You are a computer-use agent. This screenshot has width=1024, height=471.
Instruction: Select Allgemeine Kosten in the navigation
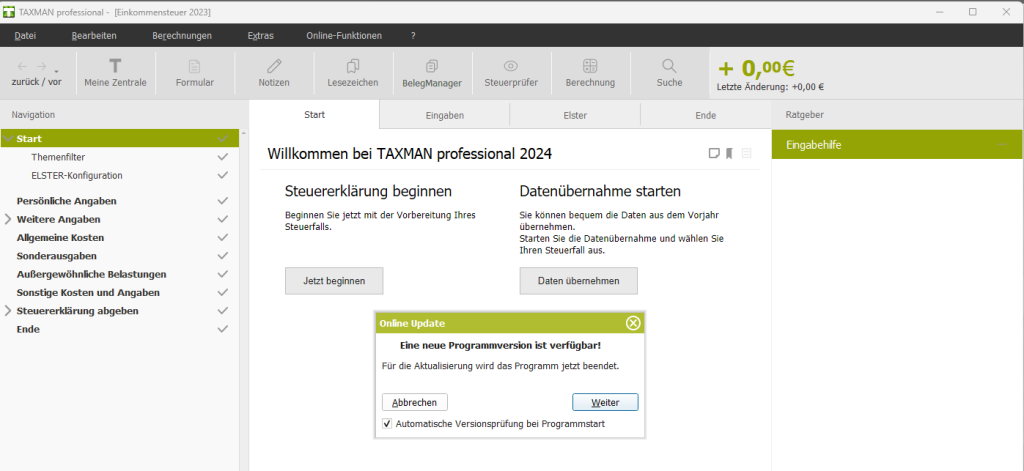pyautogui.click(x=60, y=237)
